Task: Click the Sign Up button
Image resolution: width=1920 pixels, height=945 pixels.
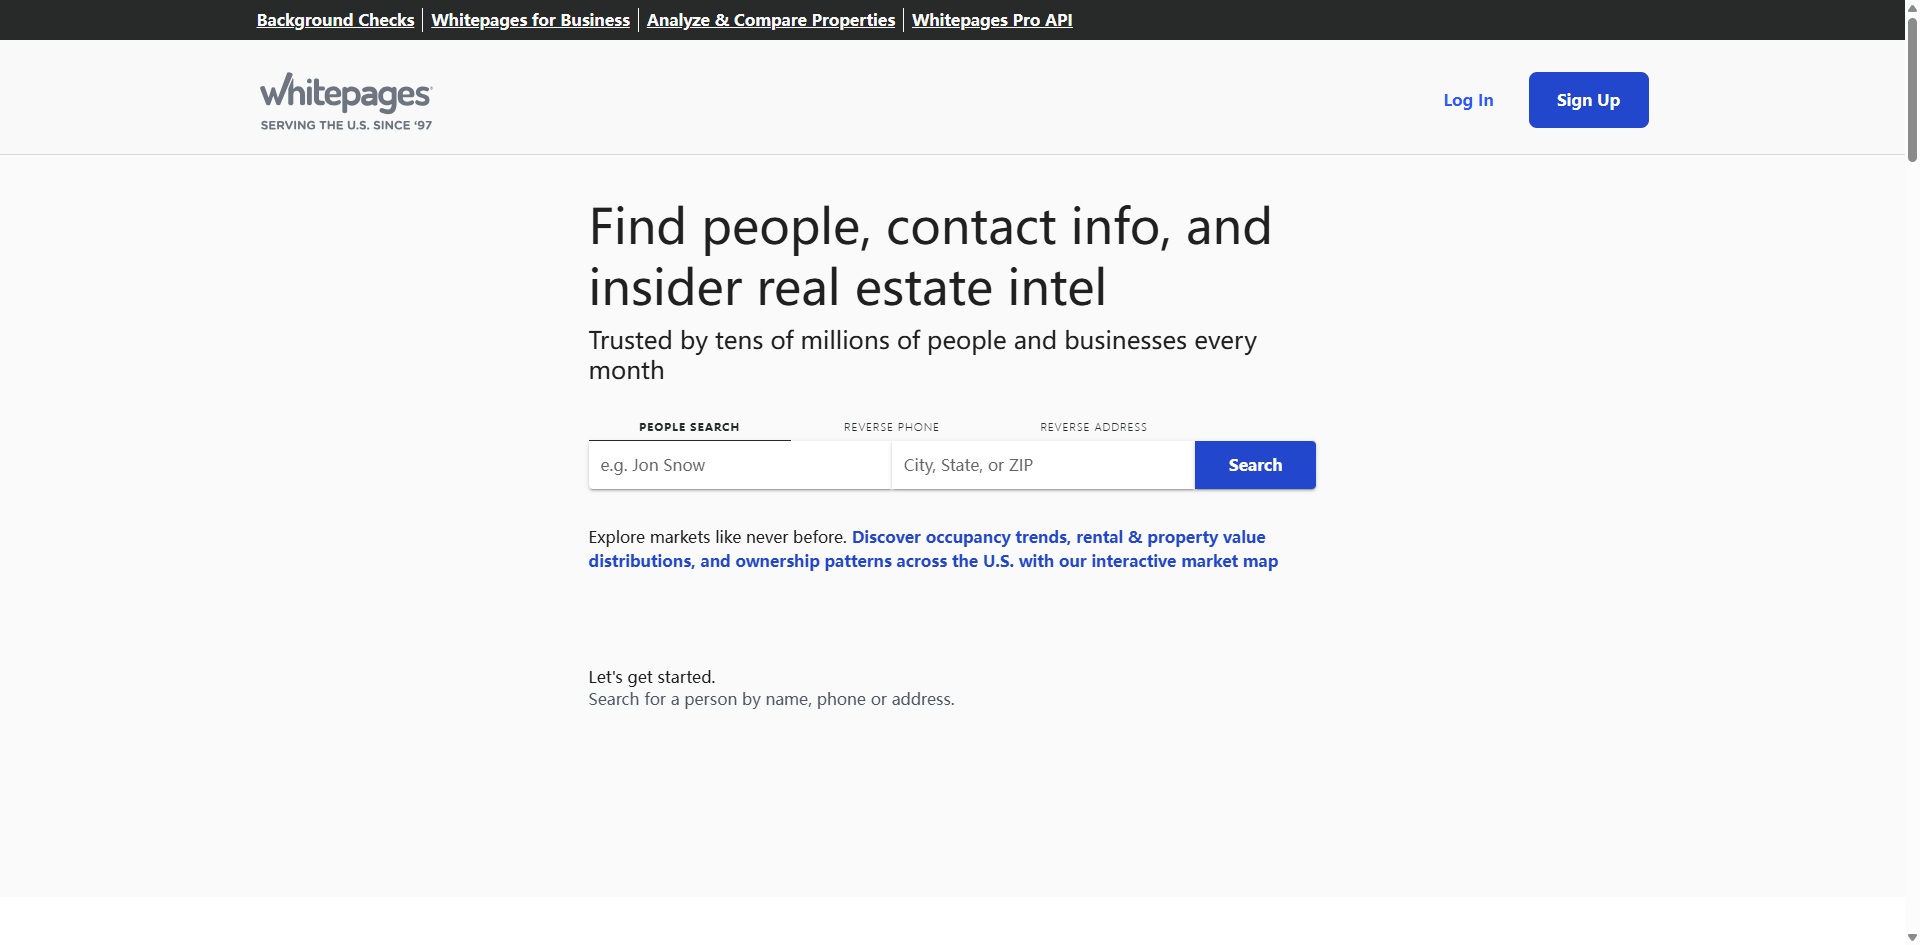Action: (x=1588, y=100)
